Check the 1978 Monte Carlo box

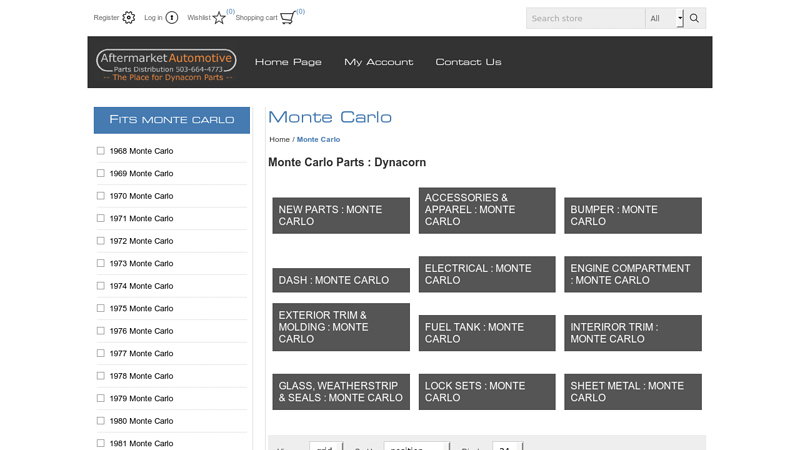point(101,376)
